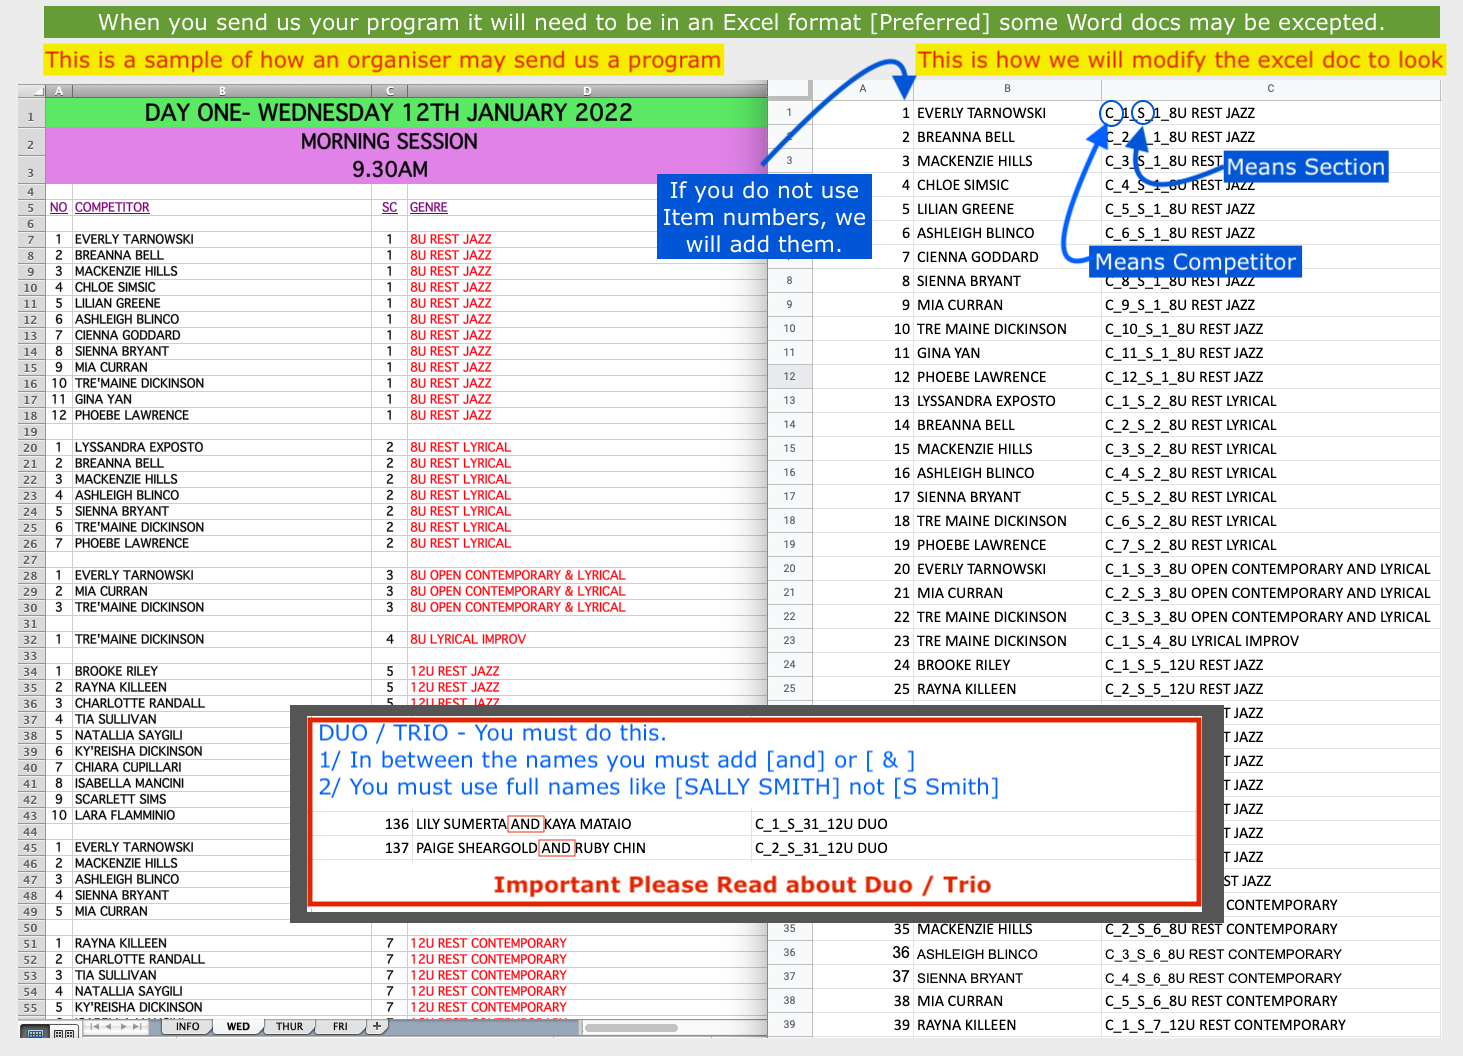
Task: Switch to Normal view icon in status bar
Action: [35, 1032]
